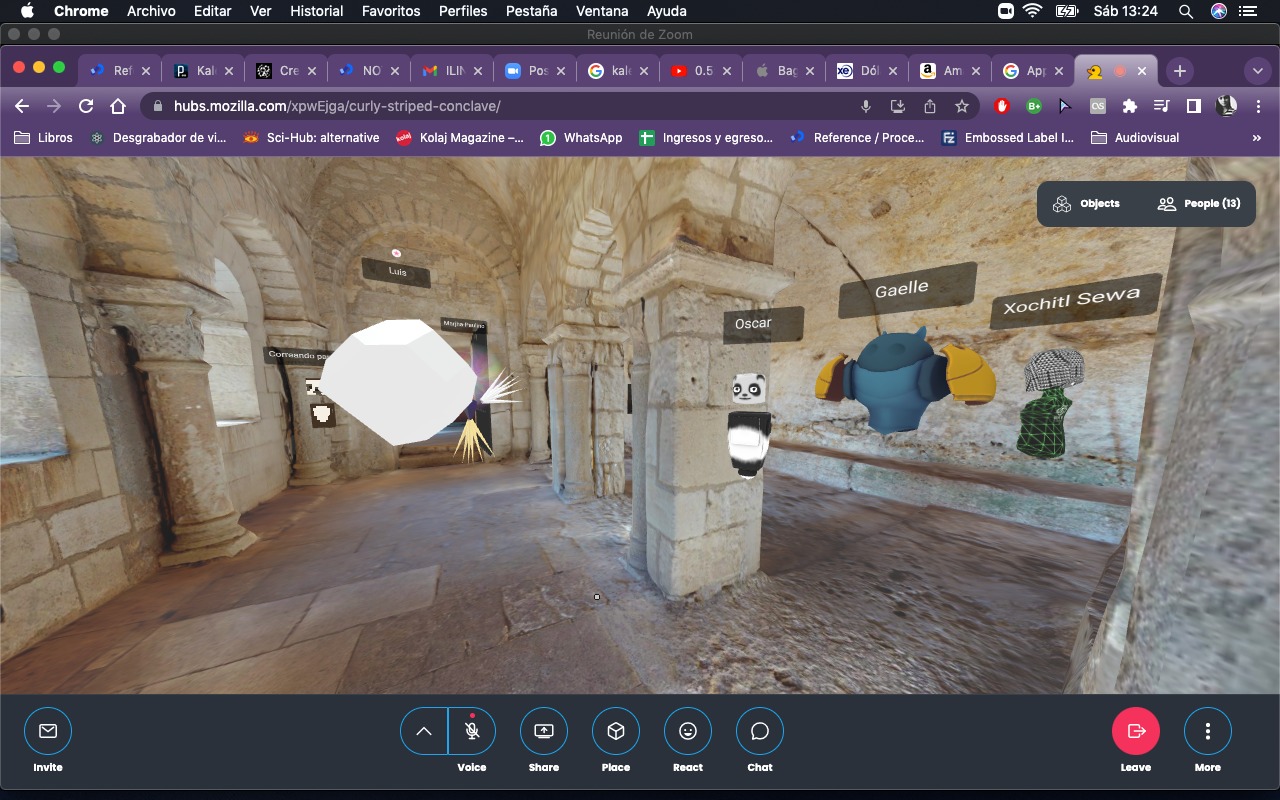Open the Historial menu
The width and height of the screenshot is (1280, 800).
[x=316, y=11]
